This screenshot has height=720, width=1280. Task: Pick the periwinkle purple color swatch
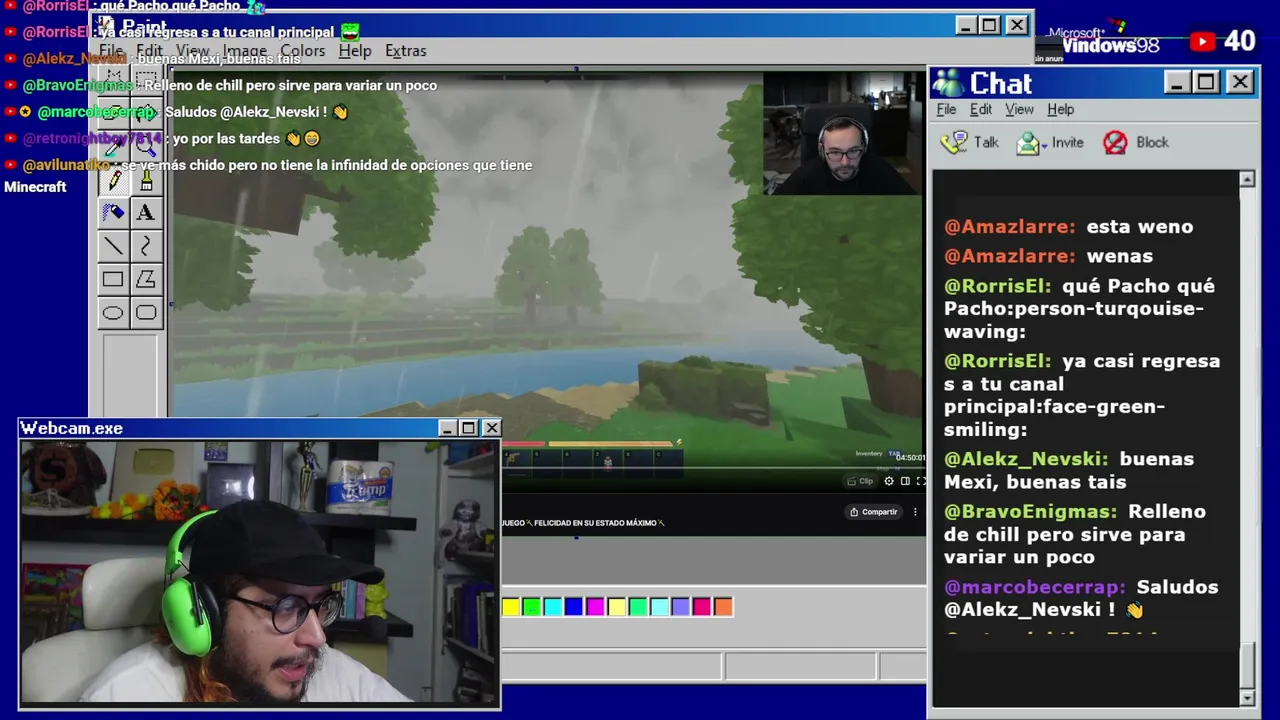[x=680, y=606]
